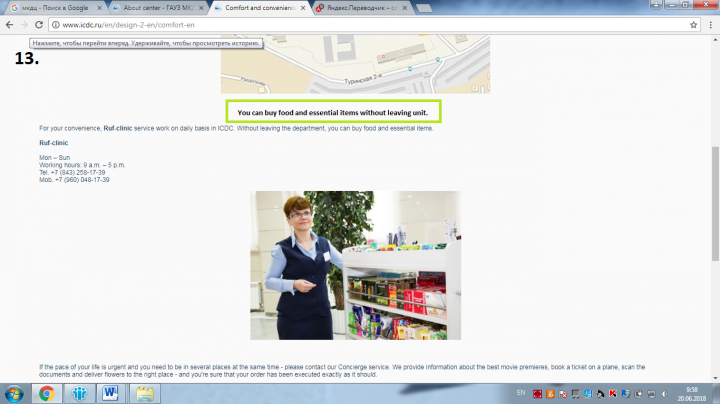
Task: Open a new browser tab
Action: [424, 8]
